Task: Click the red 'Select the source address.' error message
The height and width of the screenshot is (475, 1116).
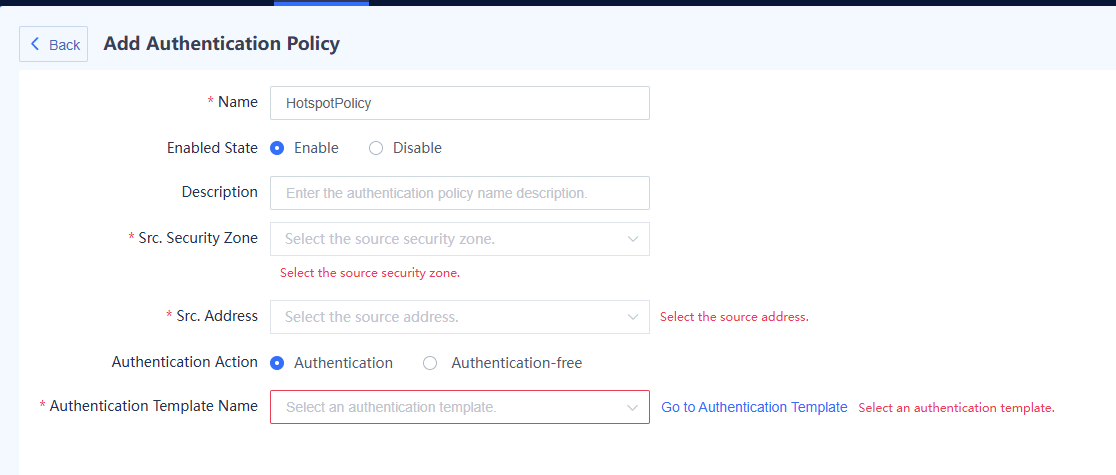Action: point(734,317)
